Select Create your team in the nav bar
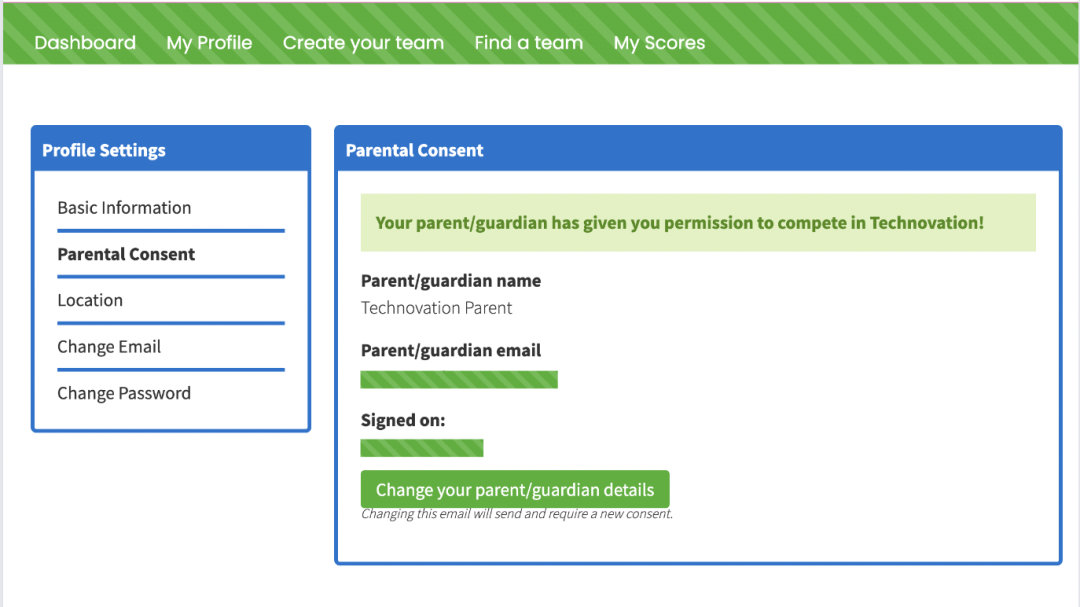 (363, 43)
